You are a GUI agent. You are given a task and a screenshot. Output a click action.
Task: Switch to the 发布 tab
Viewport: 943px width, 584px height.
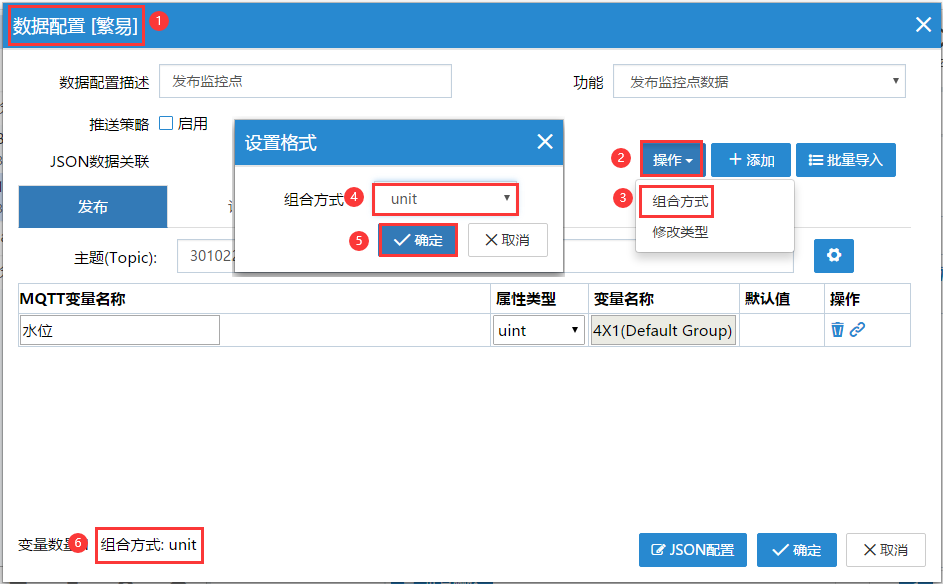(93, 207)
